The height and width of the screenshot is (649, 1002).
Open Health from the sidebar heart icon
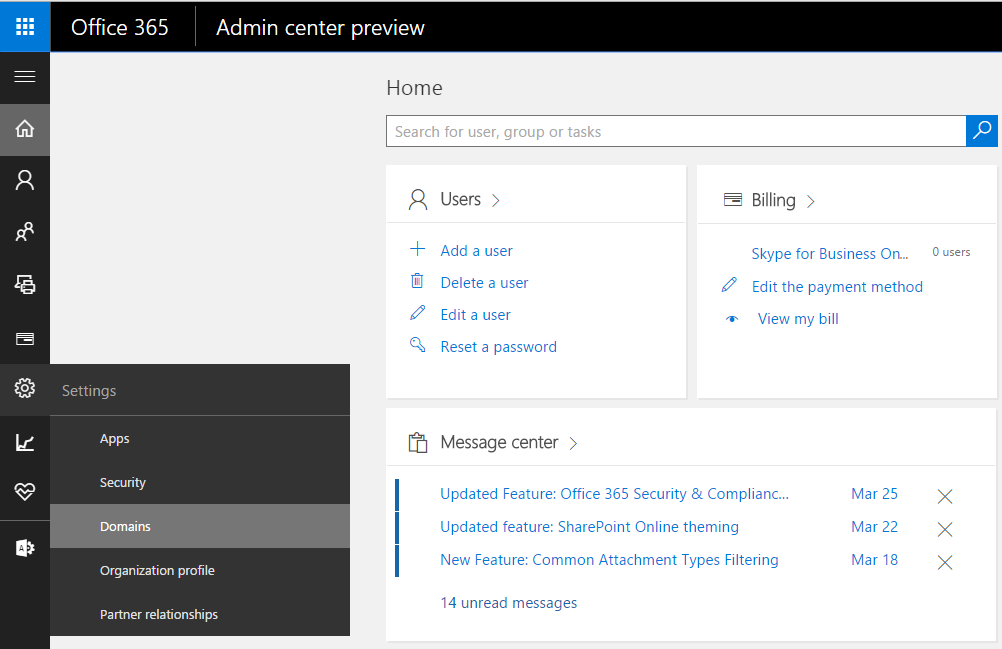click(x=25, y=492)
